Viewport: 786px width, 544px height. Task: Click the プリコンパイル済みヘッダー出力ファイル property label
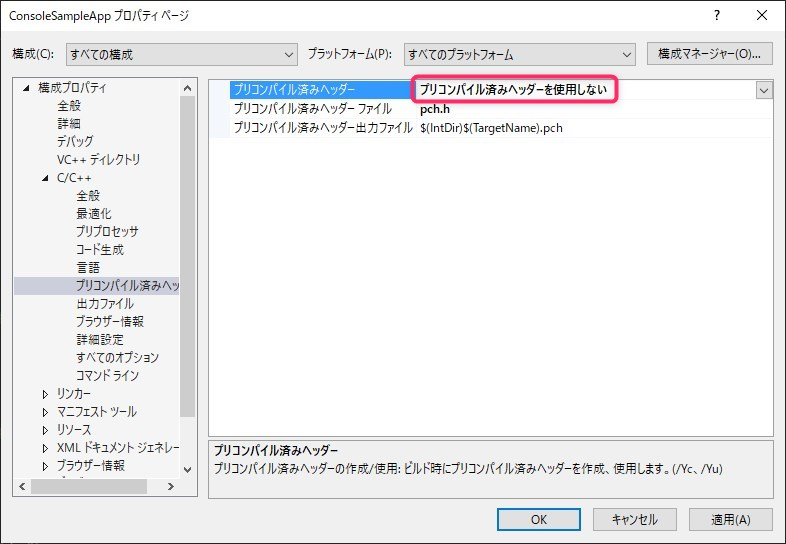[323, 128]
